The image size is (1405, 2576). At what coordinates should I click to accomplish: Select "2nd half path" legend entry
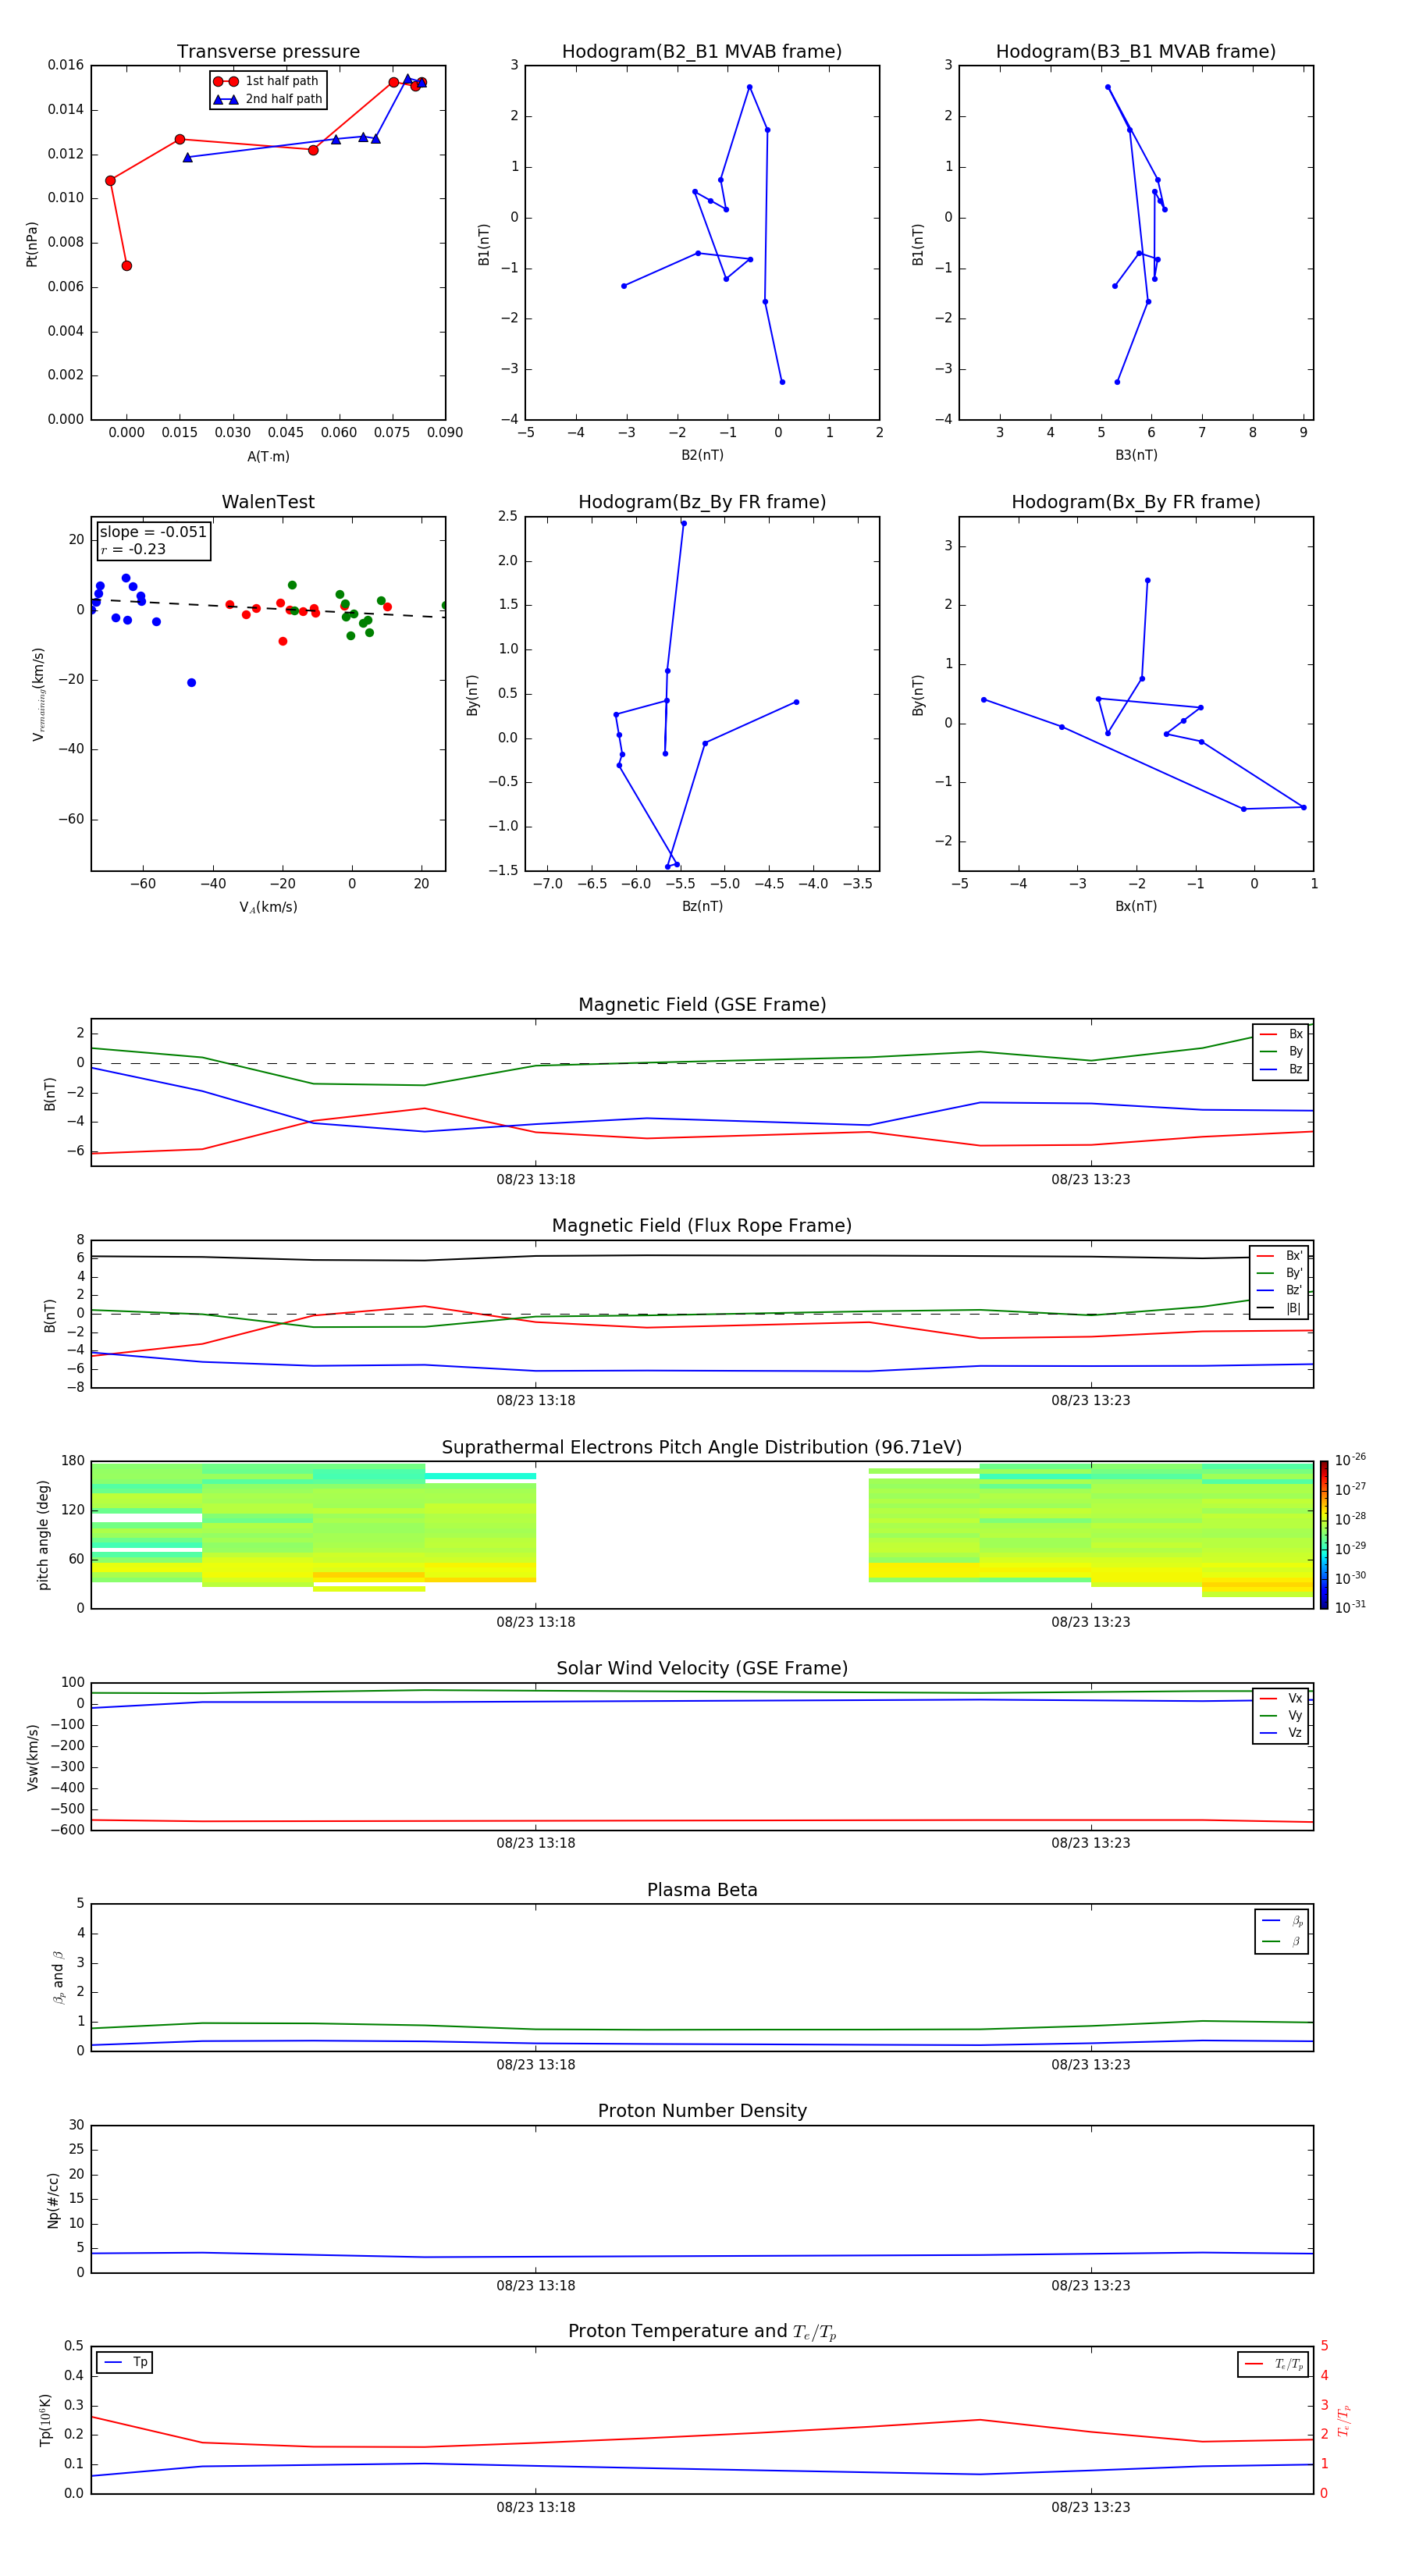coord(268,99)
